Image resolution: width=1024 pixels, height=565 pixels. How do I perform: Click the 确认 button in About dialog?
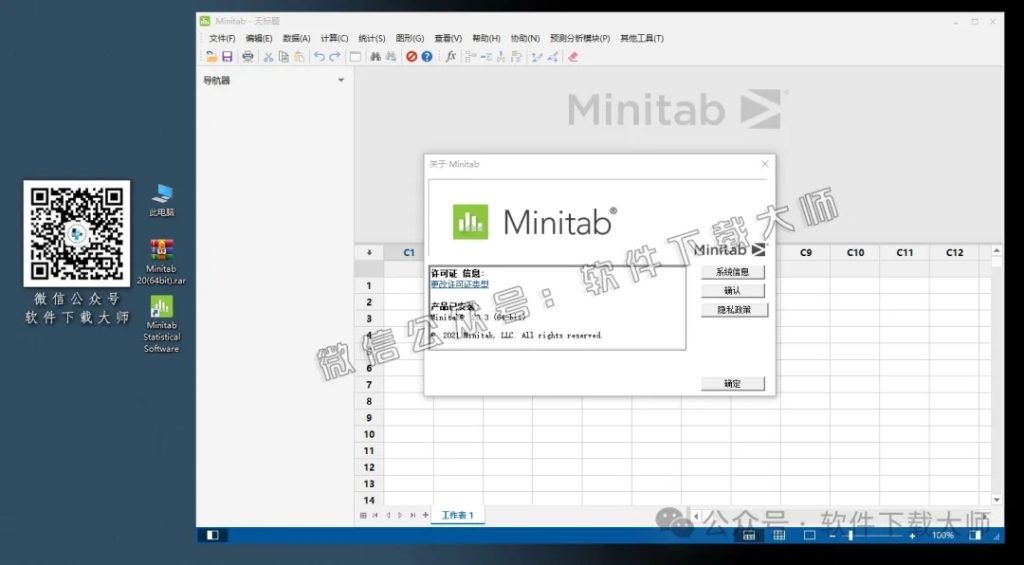coord(733,291)
